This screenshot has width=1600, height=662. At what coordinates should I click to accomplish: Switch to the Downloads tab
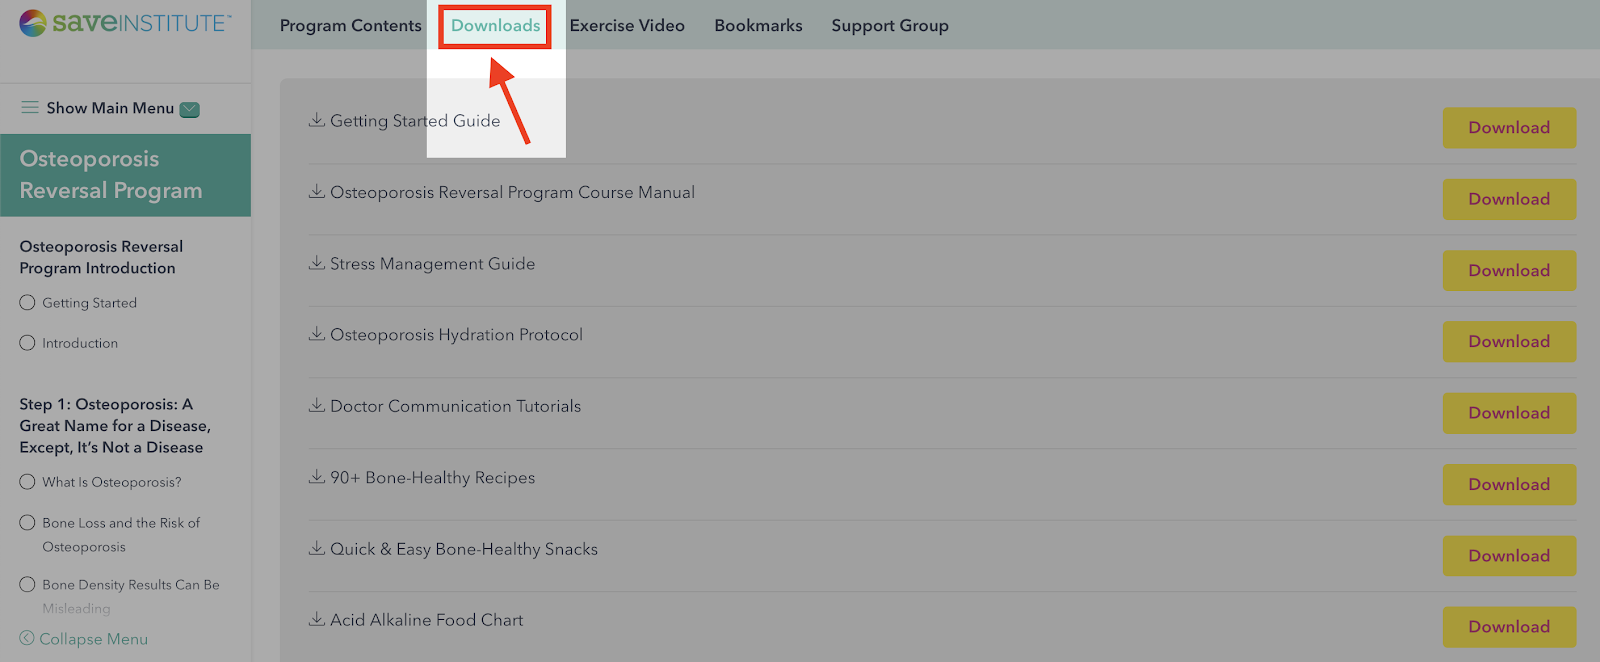tap(495, 26)
